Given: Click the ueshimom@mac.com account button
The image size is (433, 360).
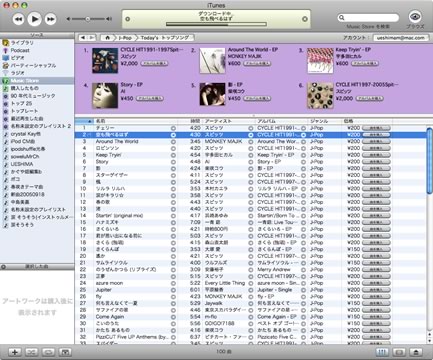Looking at the screenshot, I should [400, 38].
